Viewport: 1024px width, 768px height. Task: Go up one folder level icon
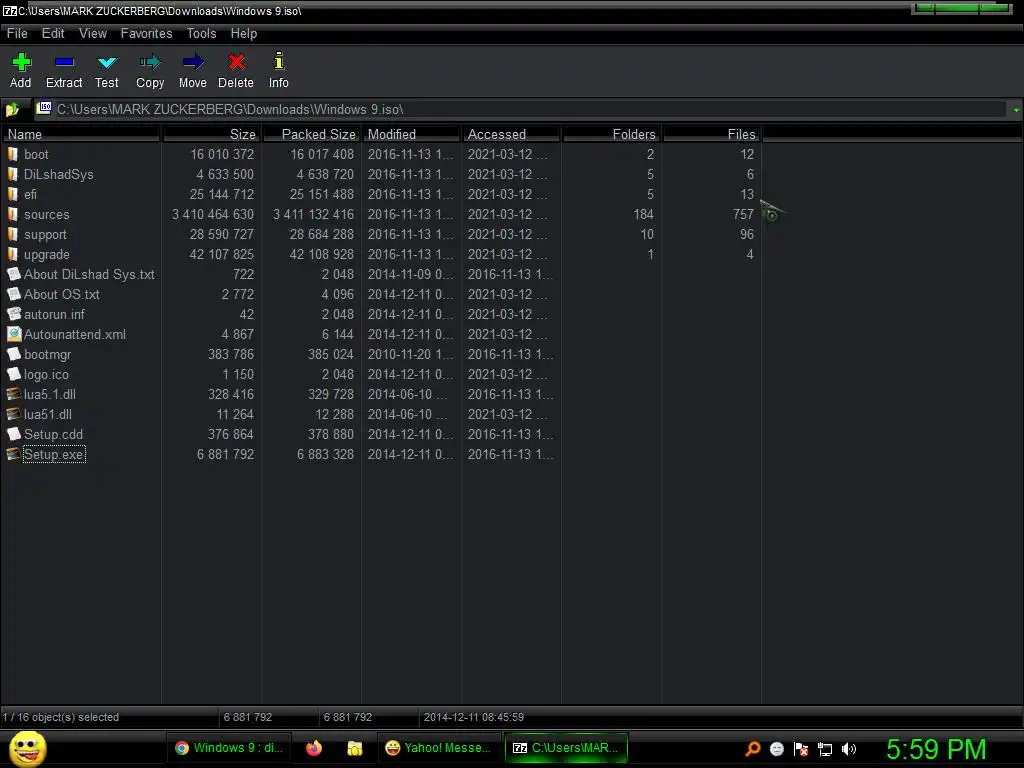coord(12,109)
